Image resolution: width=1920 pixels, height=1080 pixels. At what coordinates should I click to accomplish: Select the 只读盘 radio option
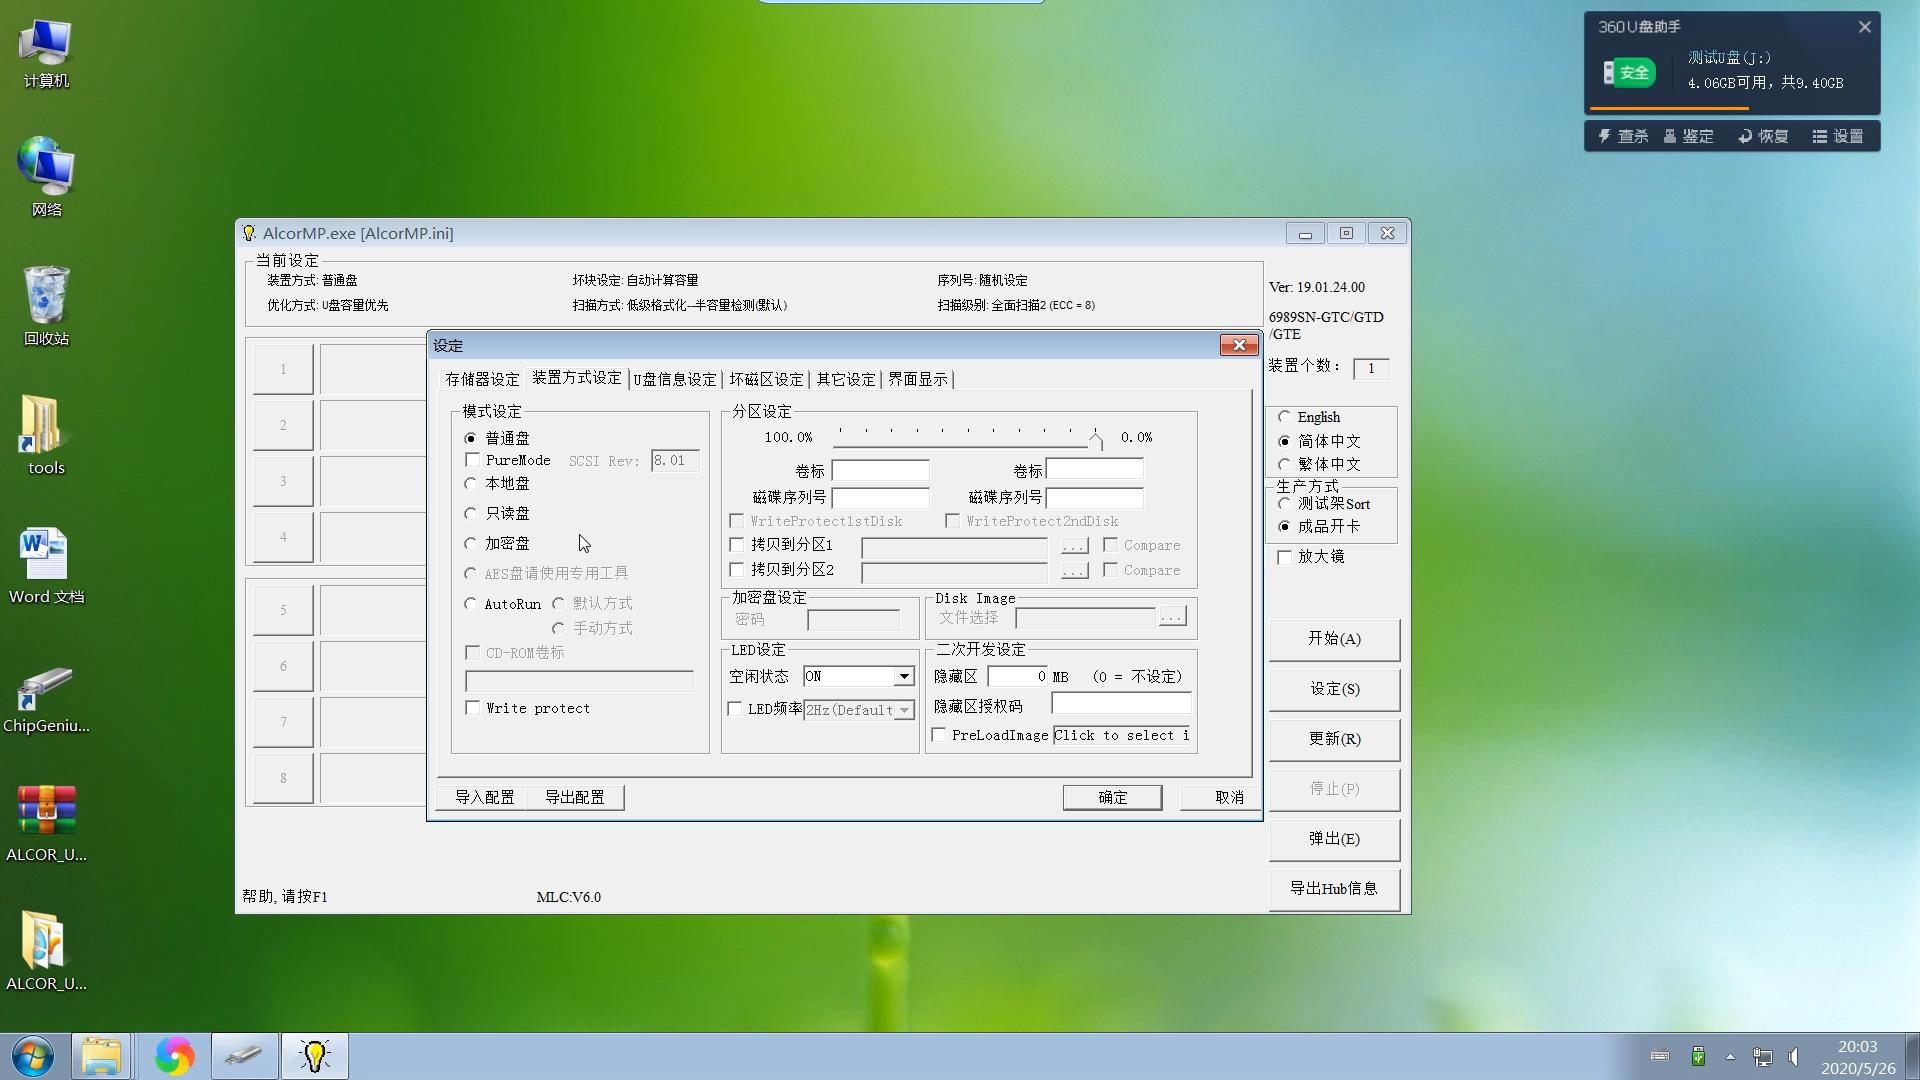click(x=471, y=514)
